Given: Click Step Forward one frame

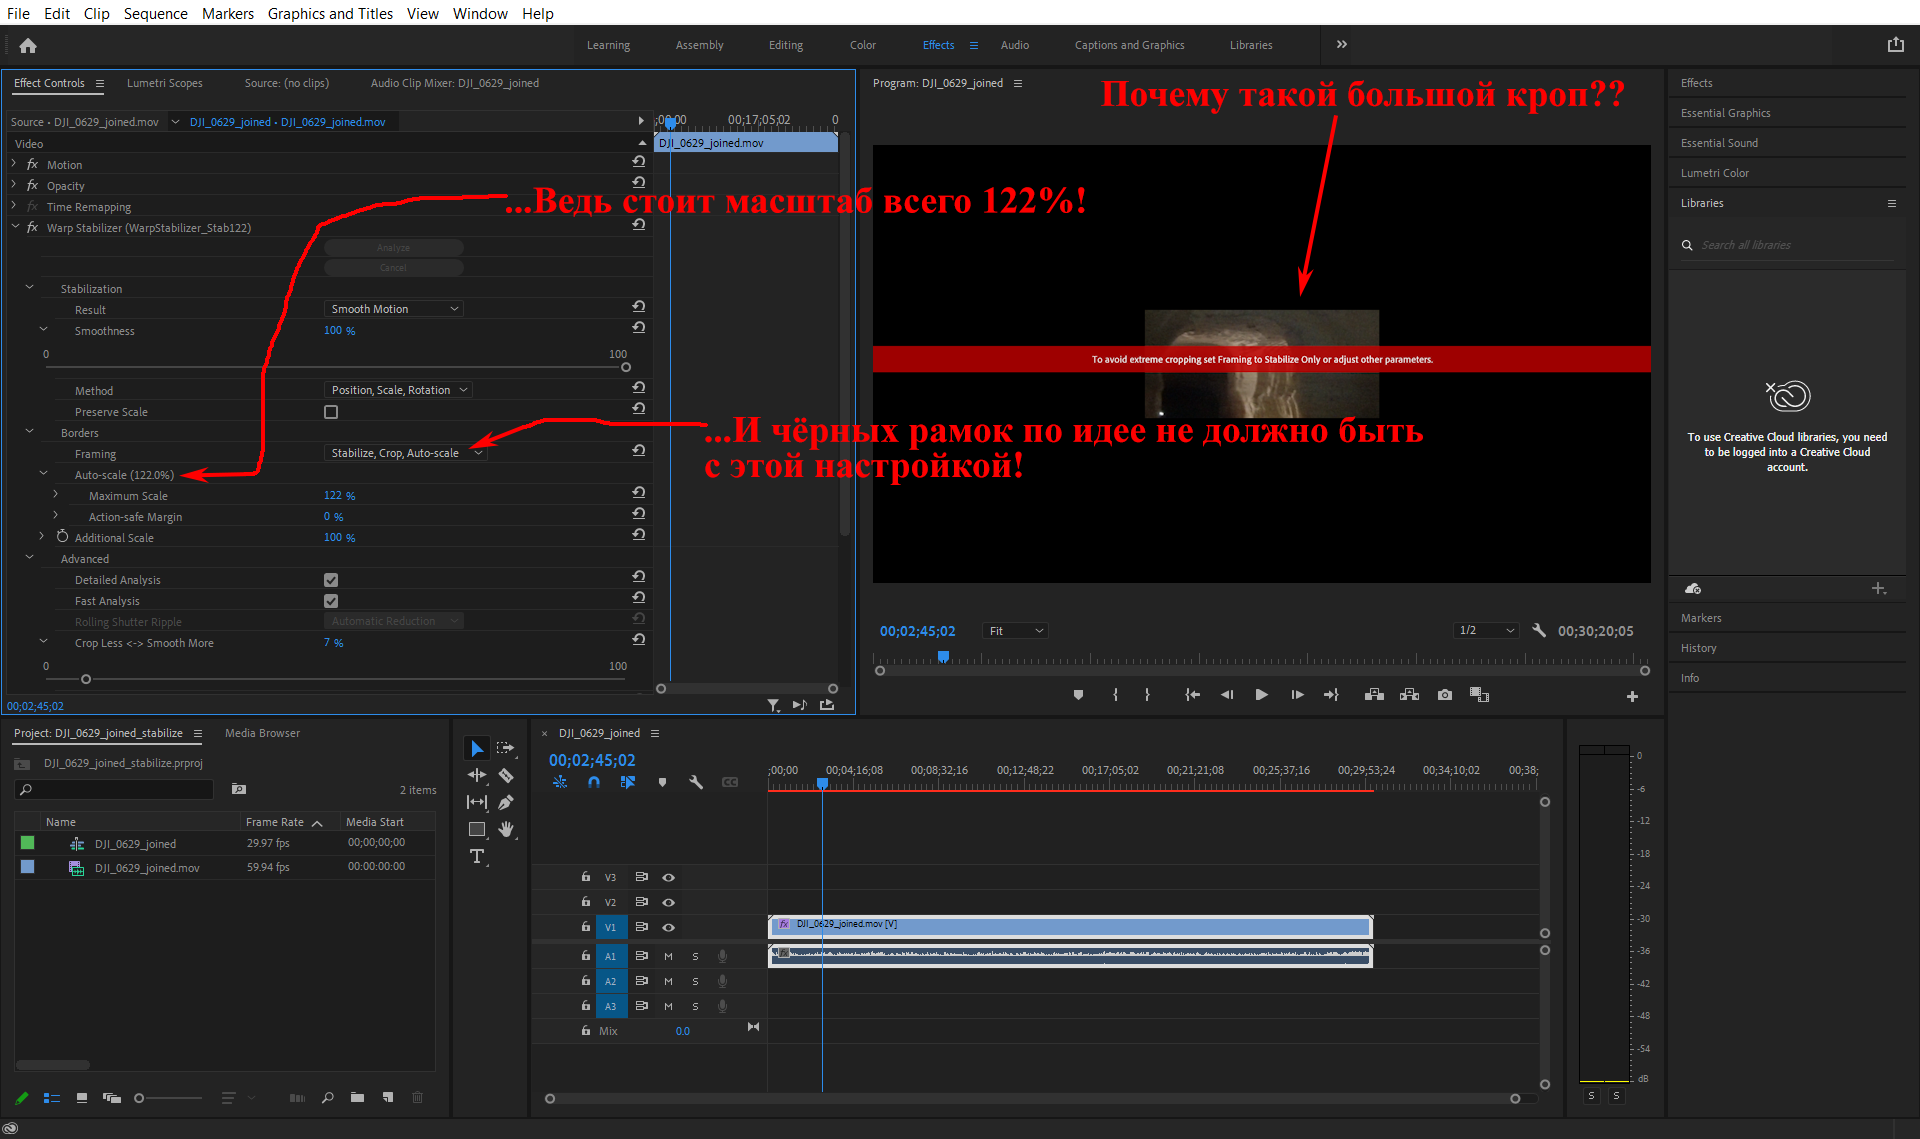Looking at the screenshot, I should pos(1297,695).
